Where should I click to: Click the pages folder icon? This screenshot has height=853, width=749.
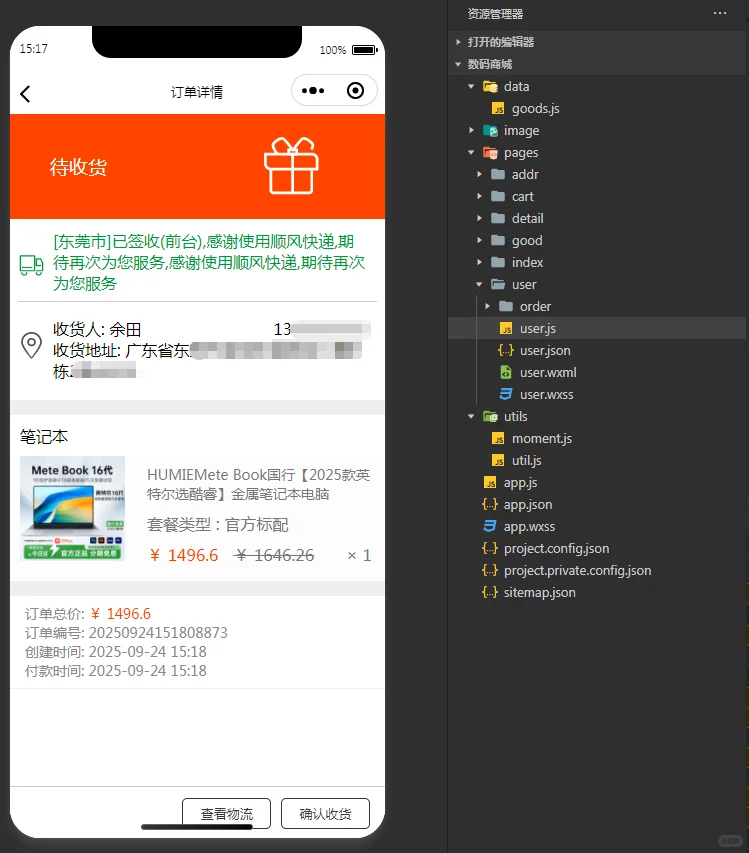[x=490, y=152]
